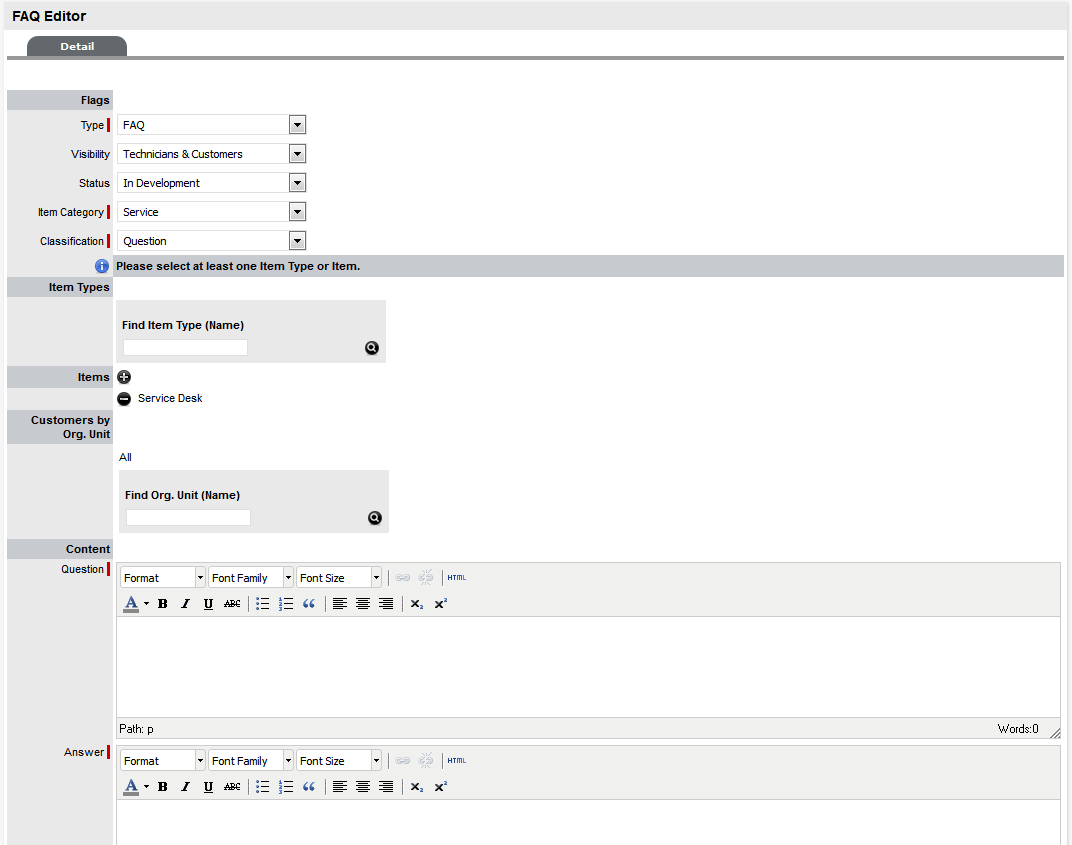
Task: Open Format dropdown in Question editor
Action: tap(163, 578)
